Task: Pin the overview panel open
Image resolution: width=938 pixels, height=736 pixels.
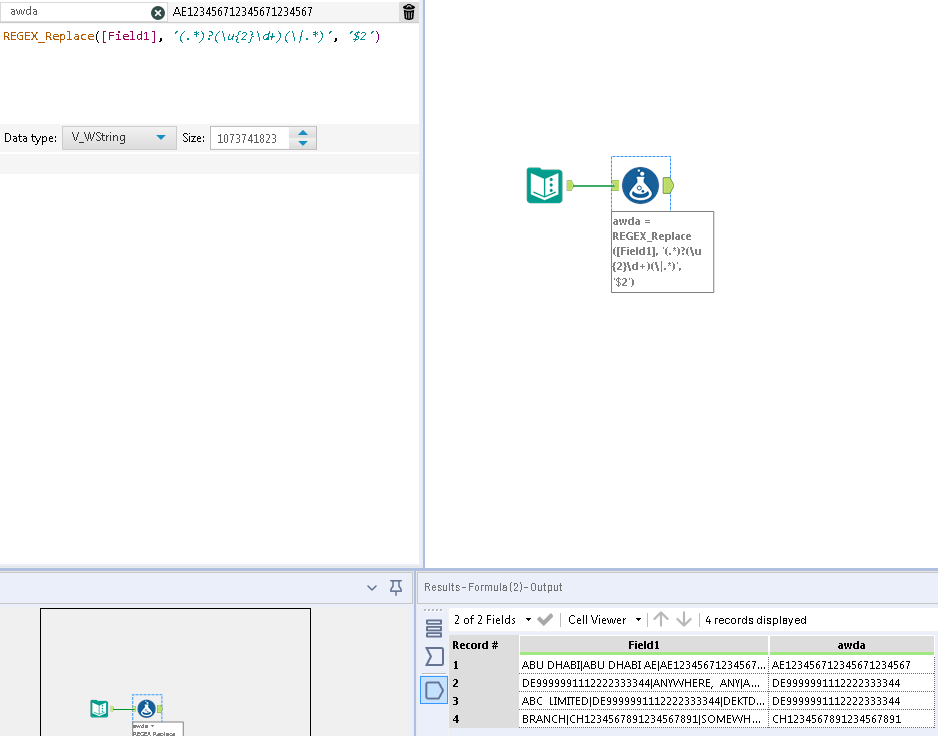Action: click(x=396, y=588)
